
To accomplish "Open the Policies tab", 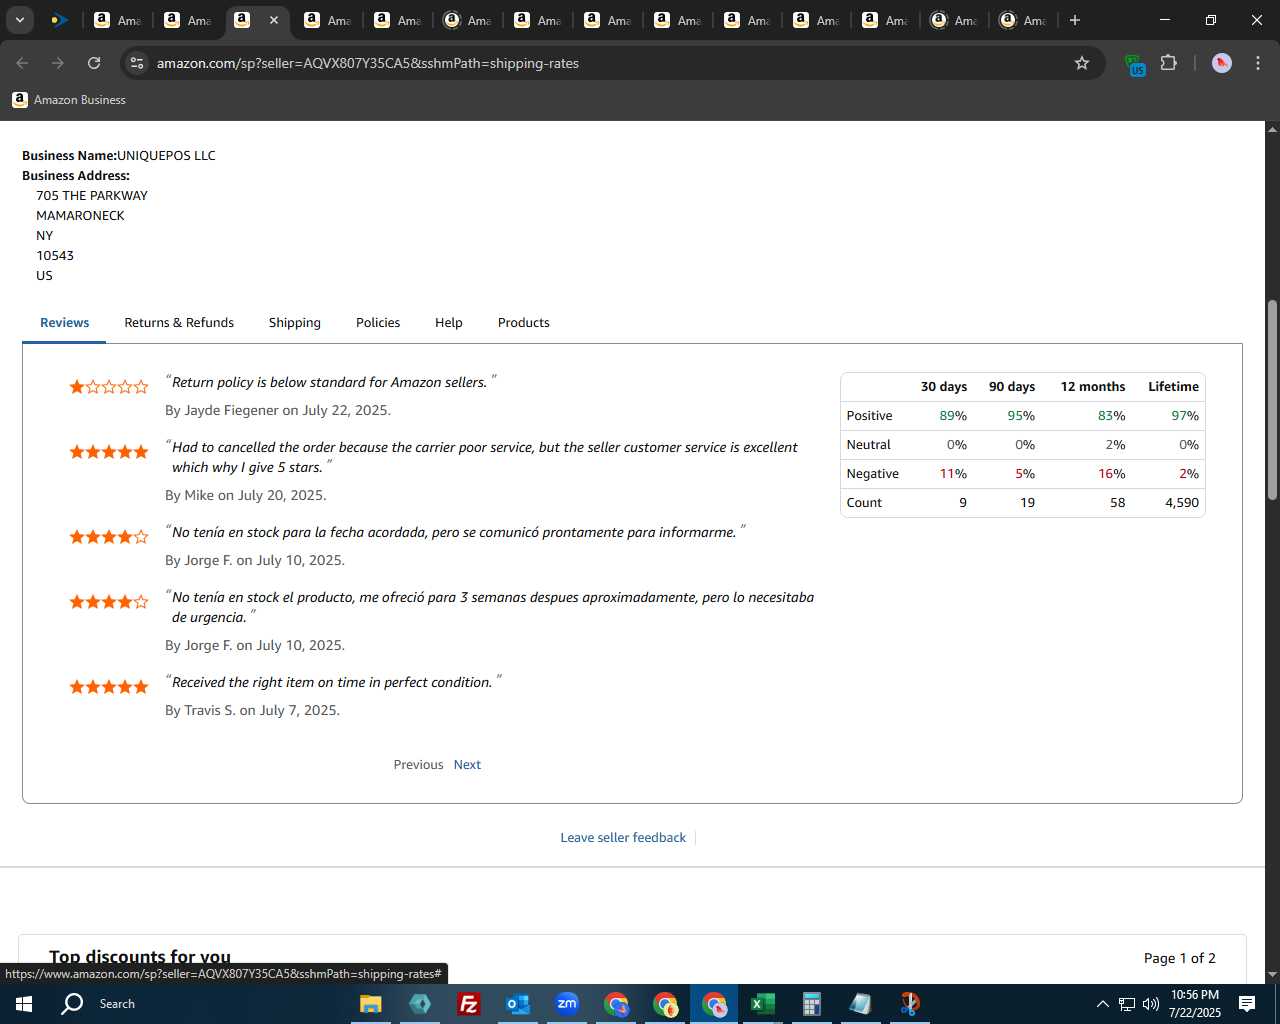I will [378, 323].
